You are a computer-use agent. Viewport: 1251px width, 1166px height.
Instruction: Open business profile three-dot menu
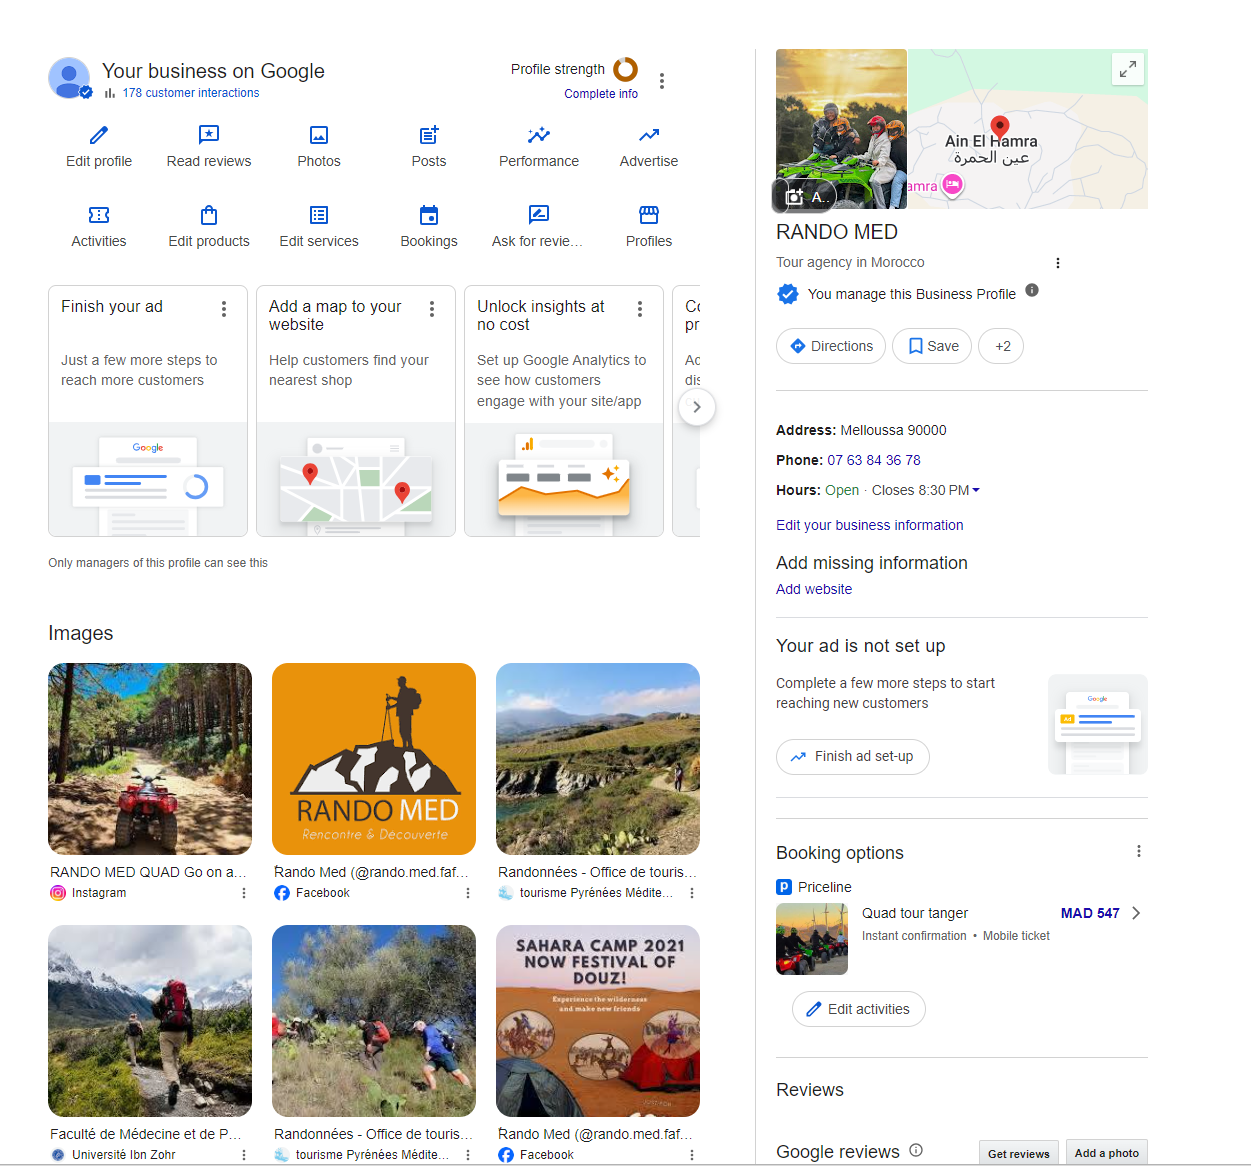(x=662, y=81)
